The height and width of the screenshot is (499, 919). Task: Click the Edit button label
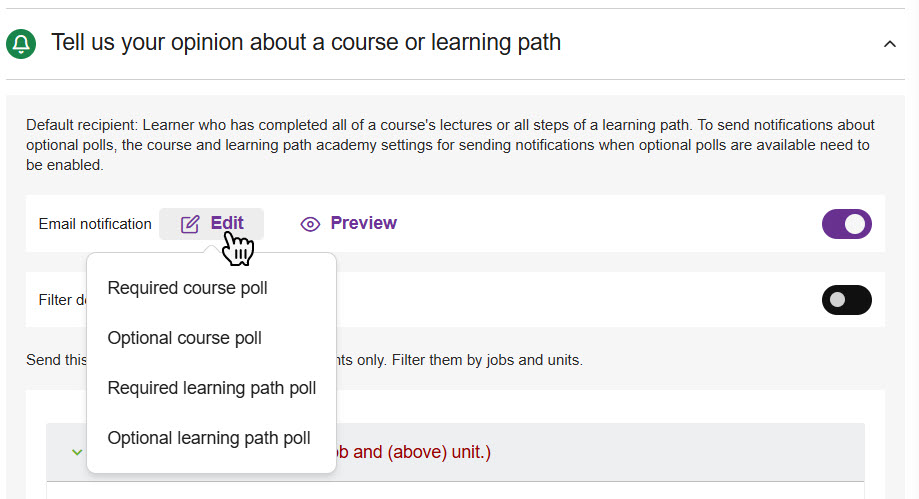[227, 224]
